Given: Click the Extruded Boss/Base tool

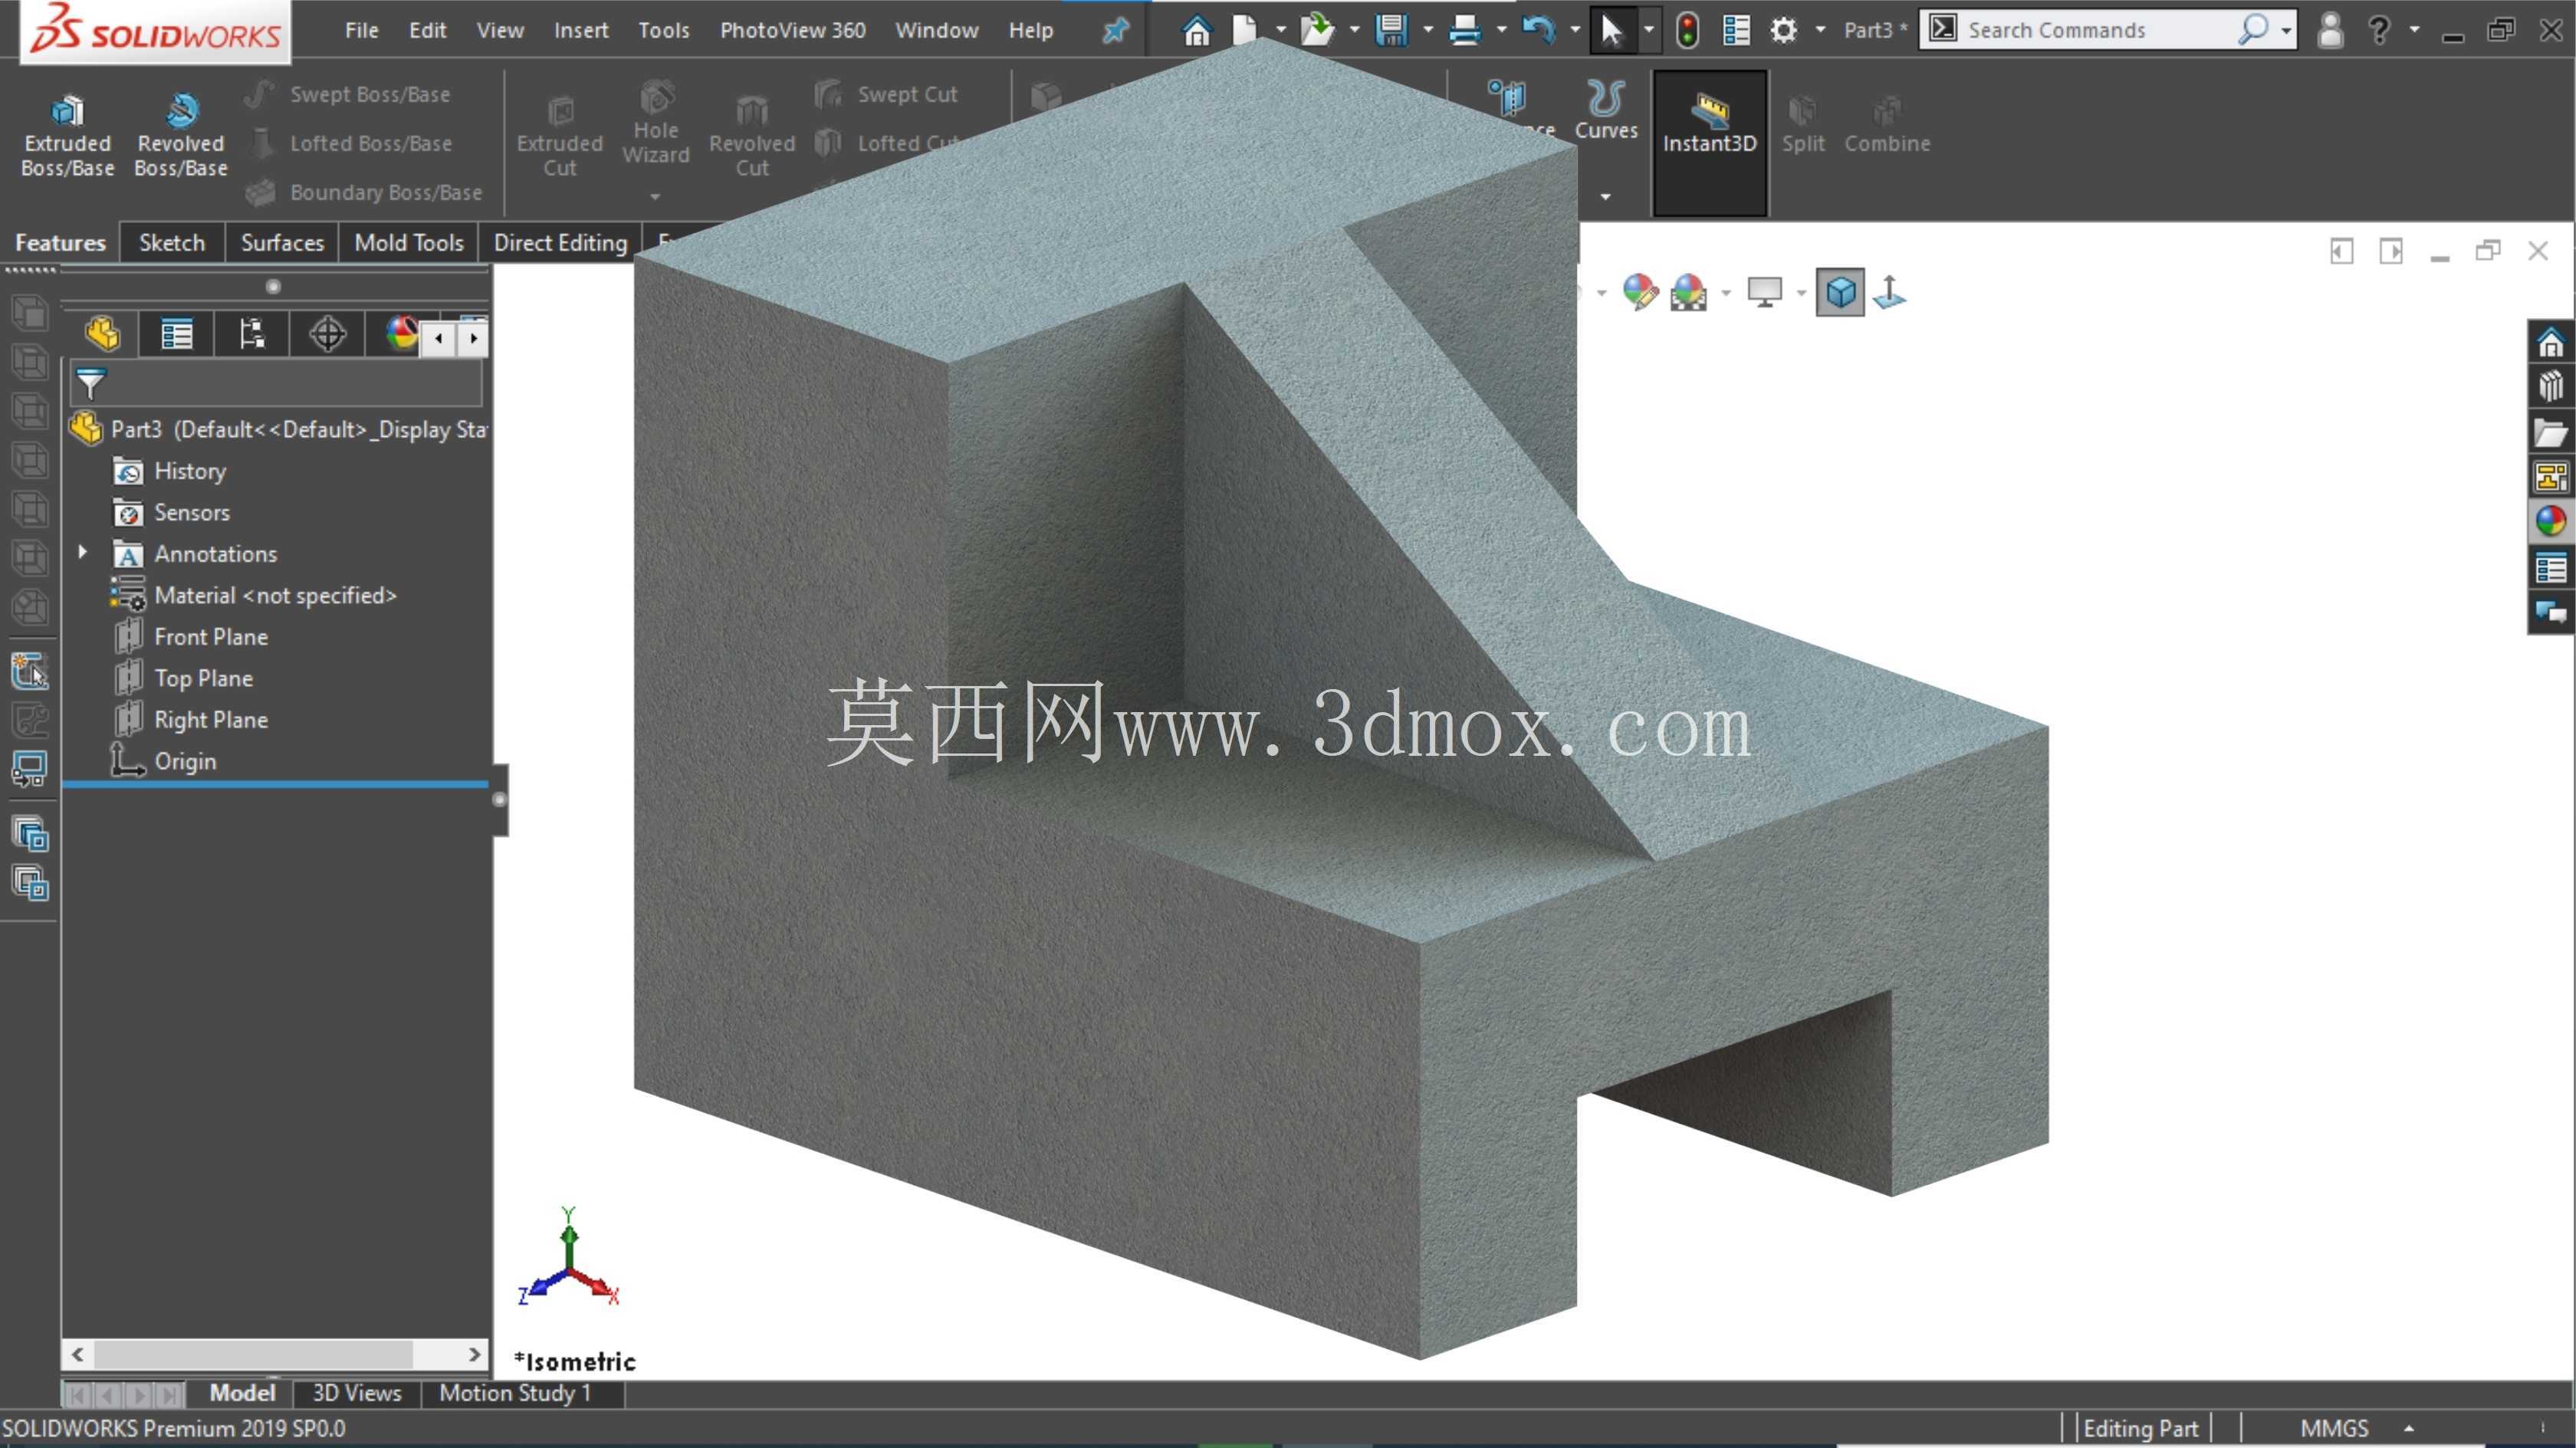Looking at the screenshot, I should (x=67, y=136).
